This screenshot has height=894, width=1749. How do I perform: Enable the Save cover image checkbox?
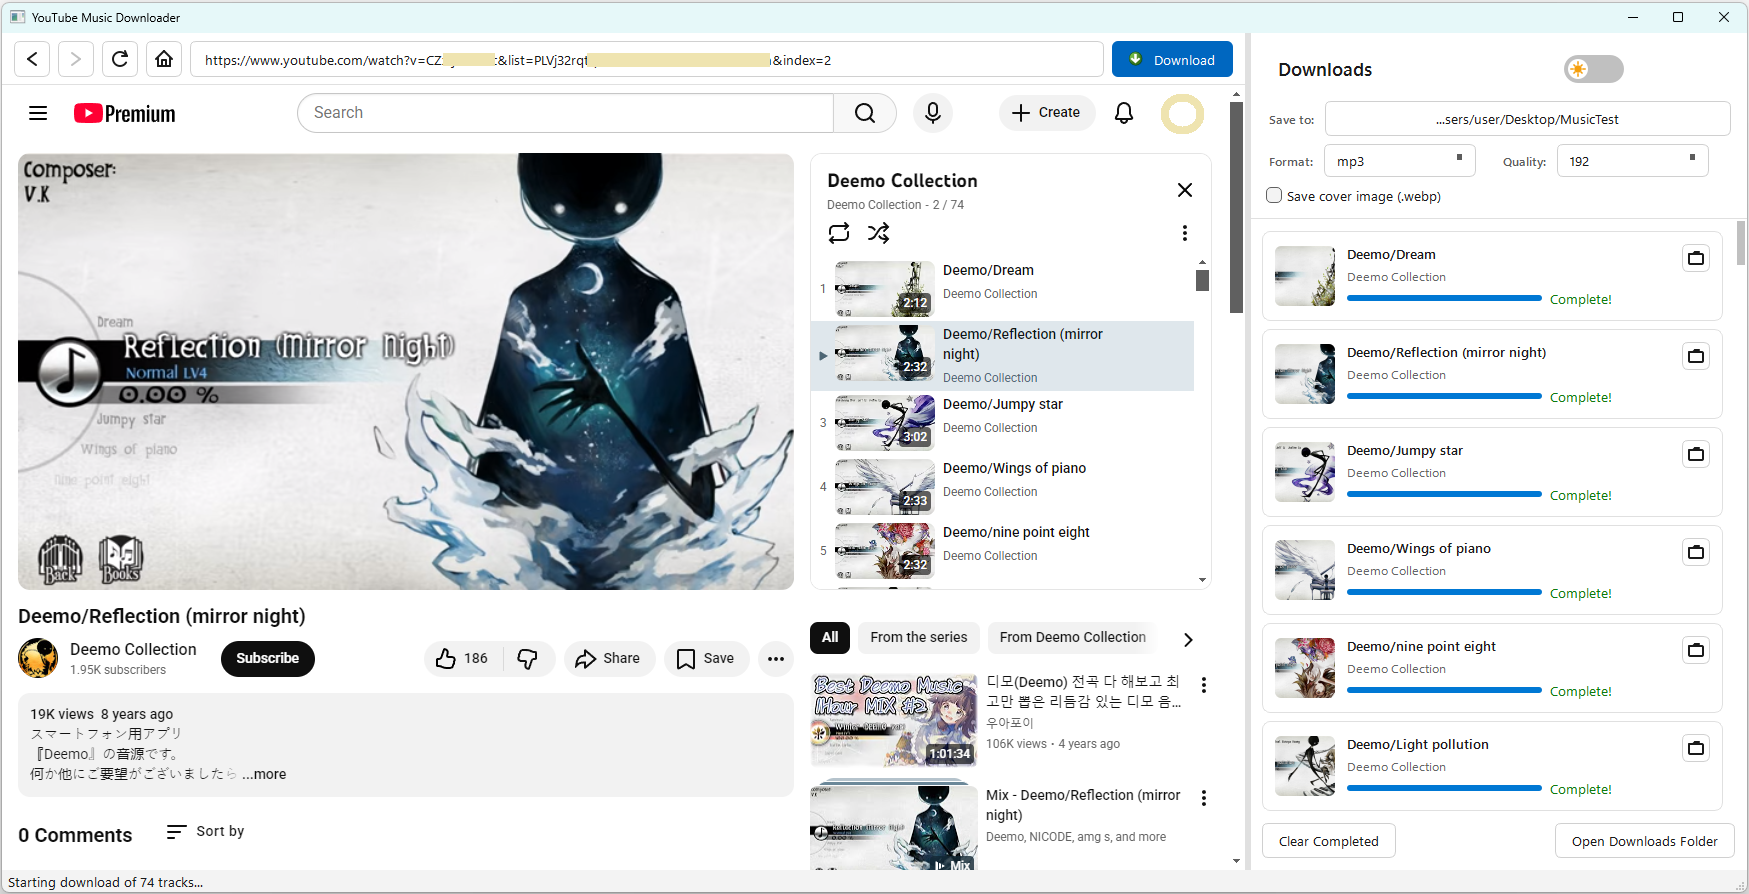pyautogui.click(x=1274, y=195)
